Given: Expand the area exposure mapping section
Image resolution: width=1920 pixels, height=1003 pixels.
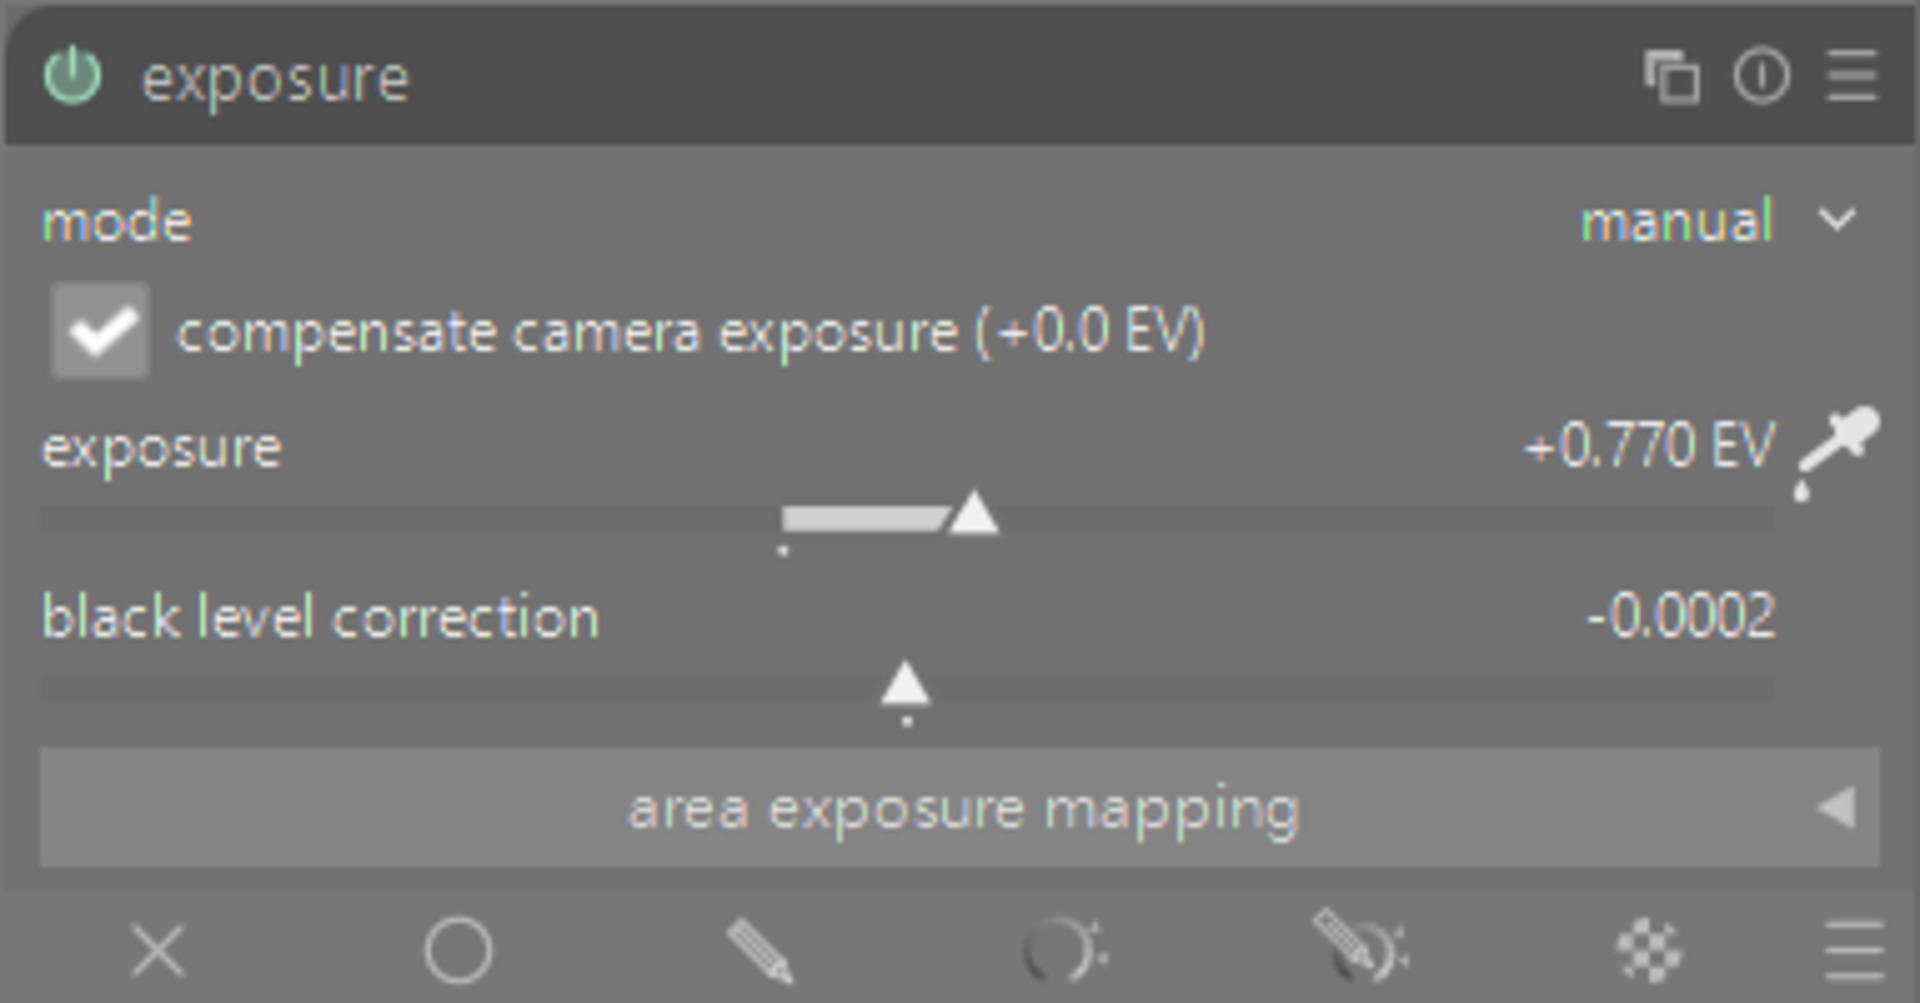Looking at the screenshot, I should 958,808.
